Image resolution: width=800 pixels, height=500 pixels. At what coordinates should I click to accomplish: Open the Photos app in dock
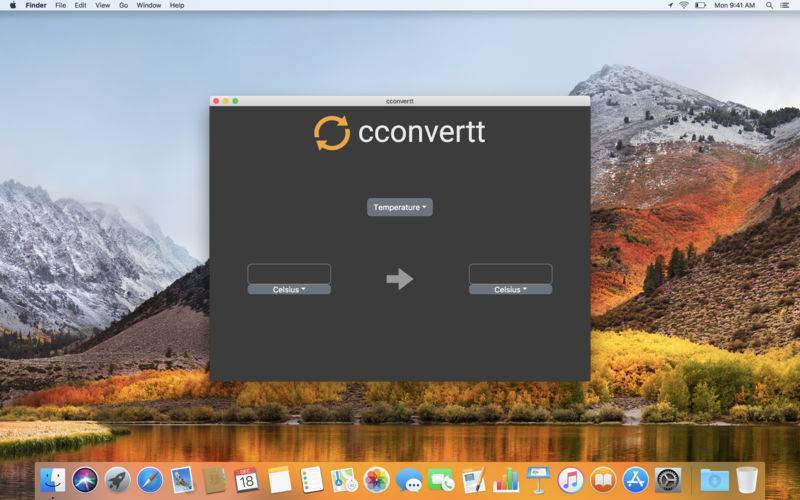coord(376,480)
